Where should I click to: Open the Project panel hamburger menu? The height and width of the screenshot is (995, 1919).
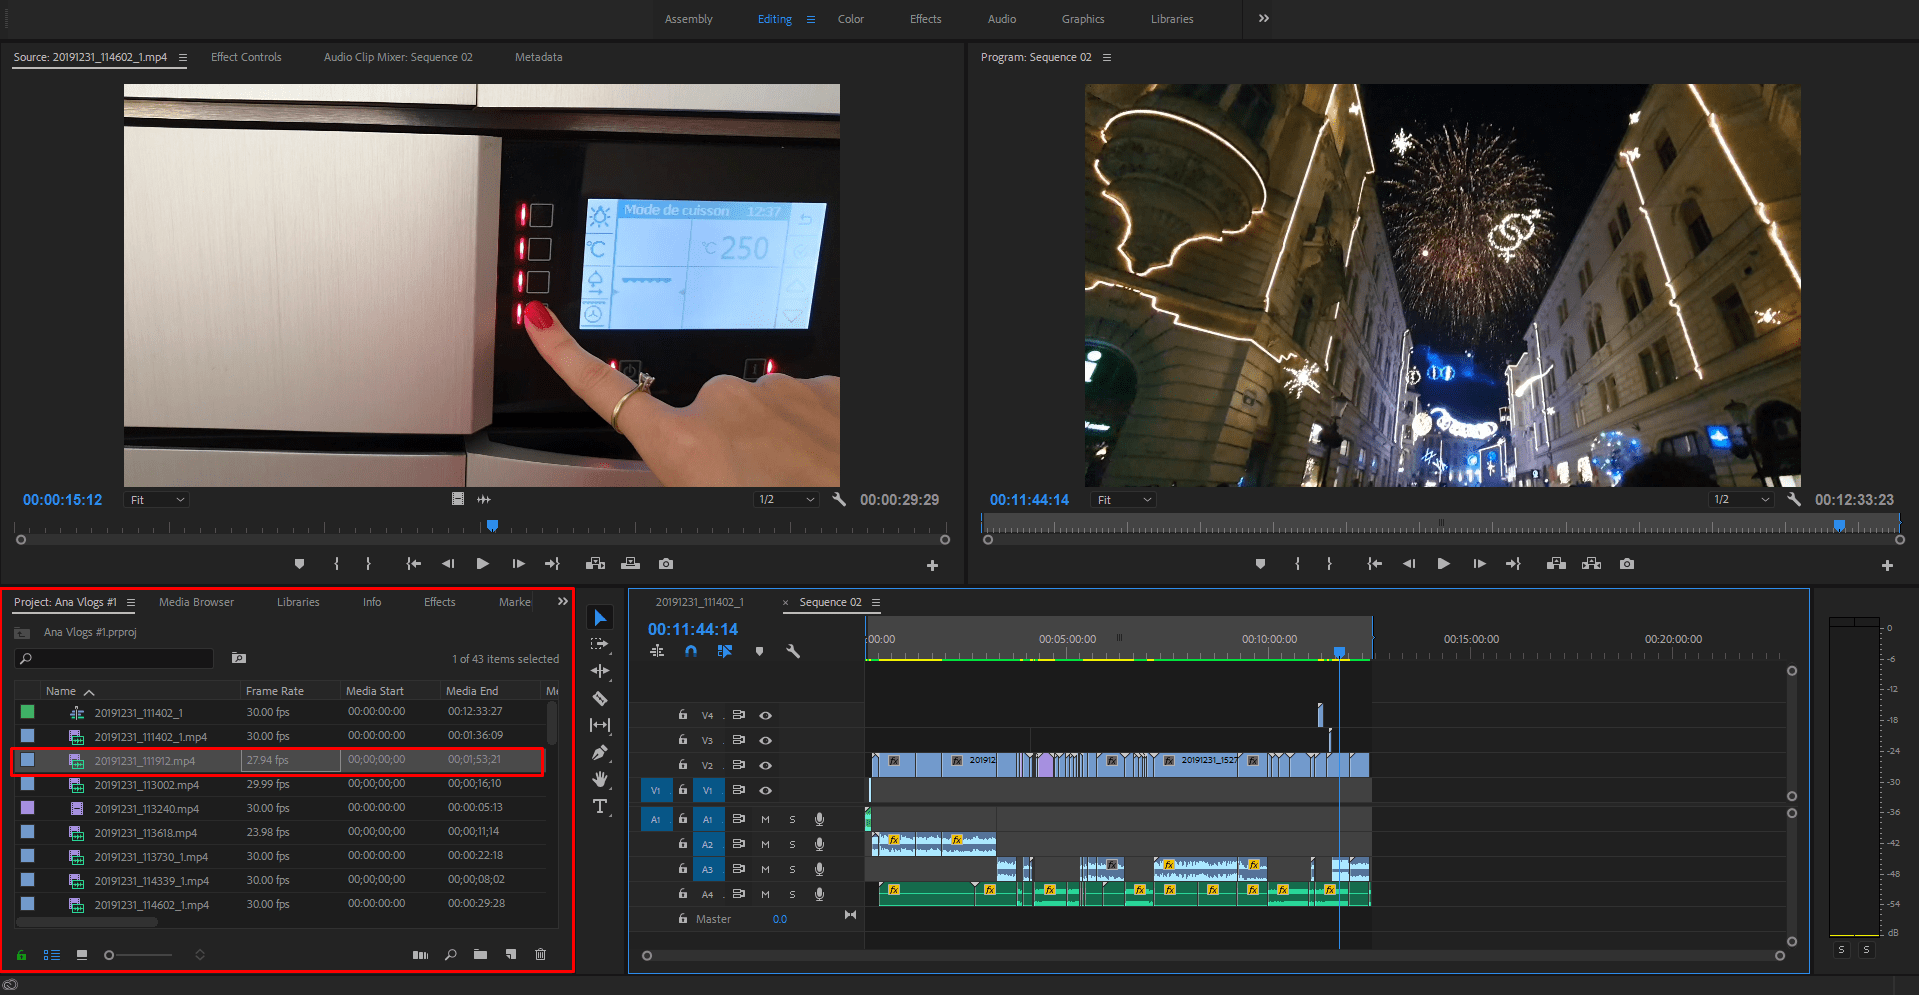coord(132,602)
